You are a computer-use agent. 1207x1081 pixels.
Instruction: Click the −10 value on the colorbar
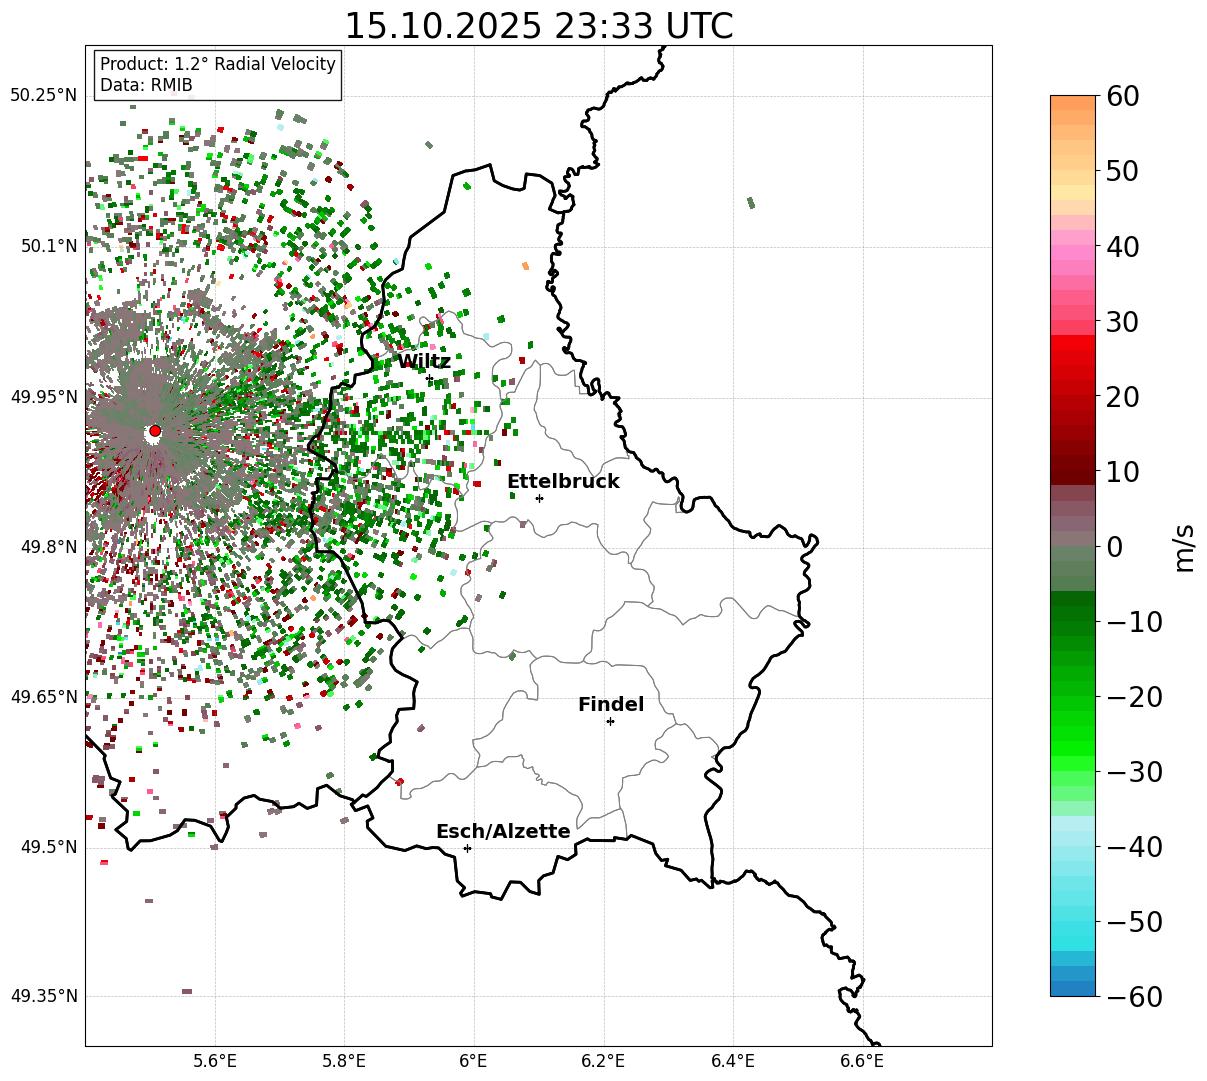(x=1134, y=622)
